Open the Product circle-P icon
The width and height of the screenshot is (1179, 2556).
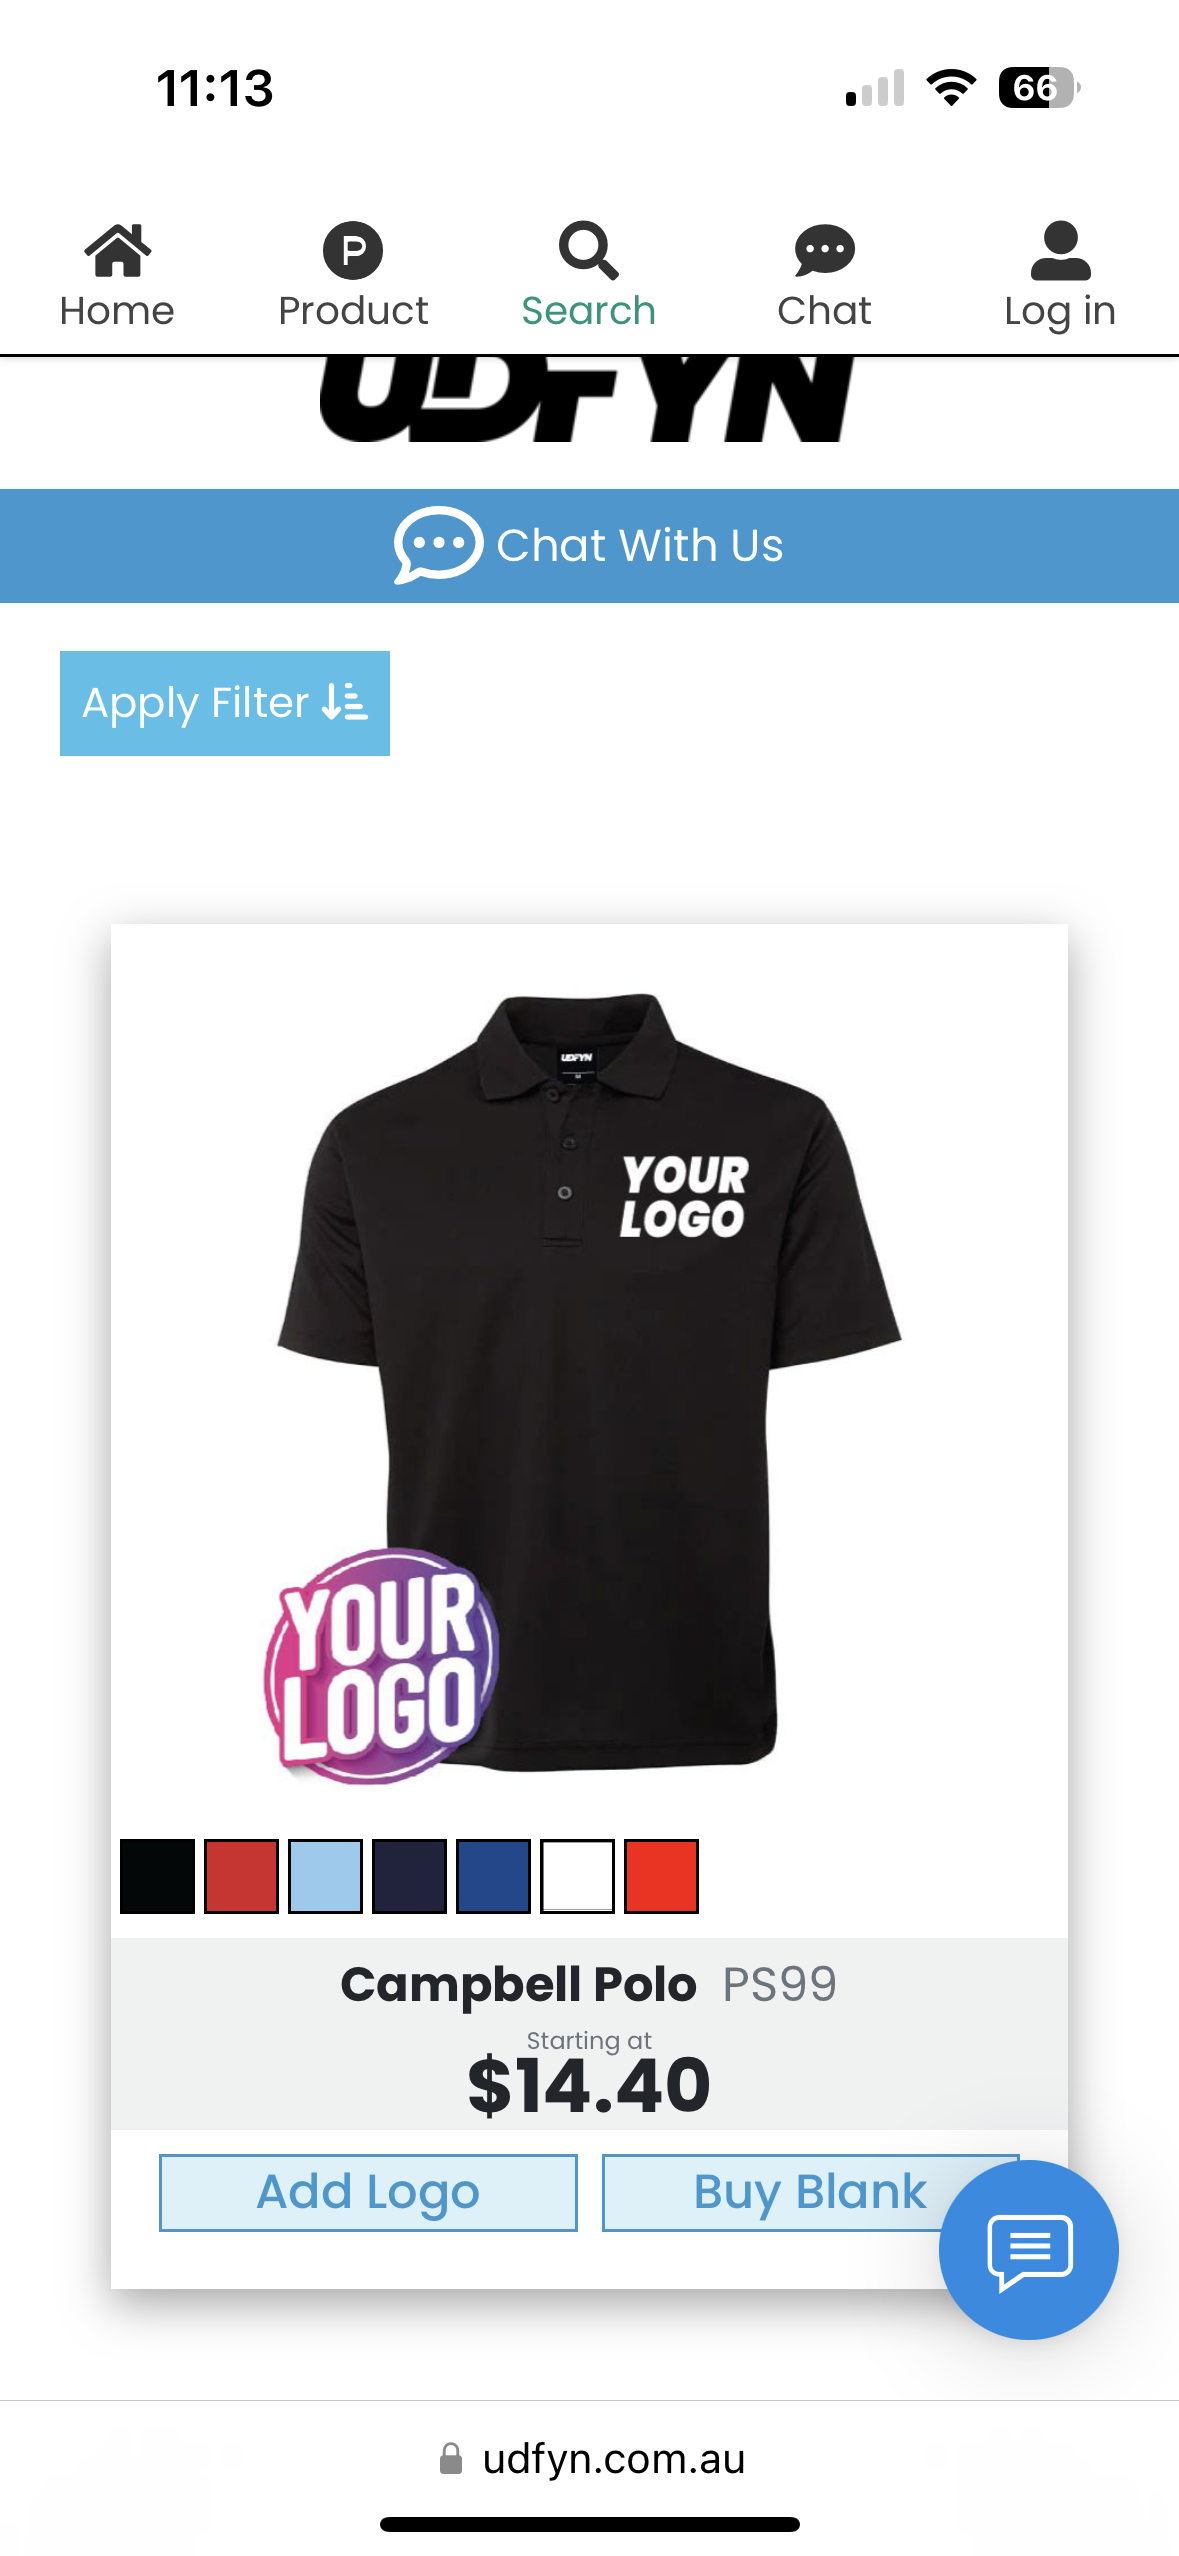353,250
